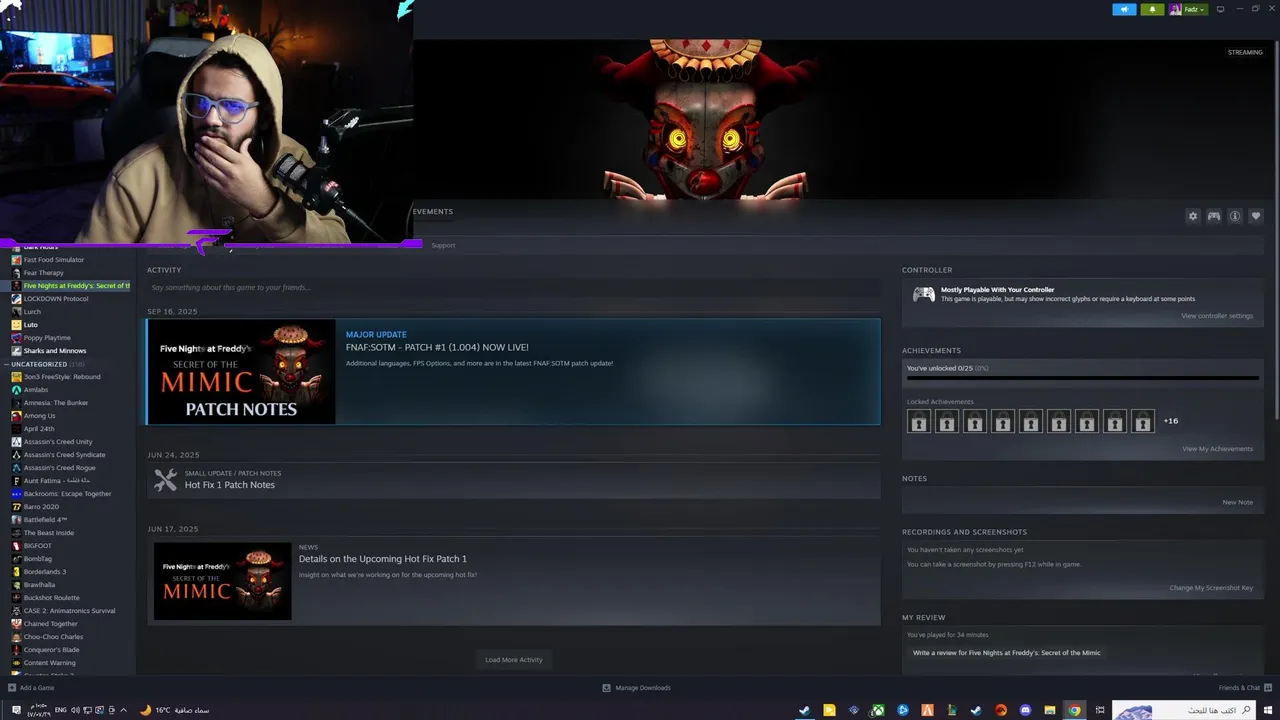Select BombTag in game list
The image size is (1280, 720).
tap(39, 559)
